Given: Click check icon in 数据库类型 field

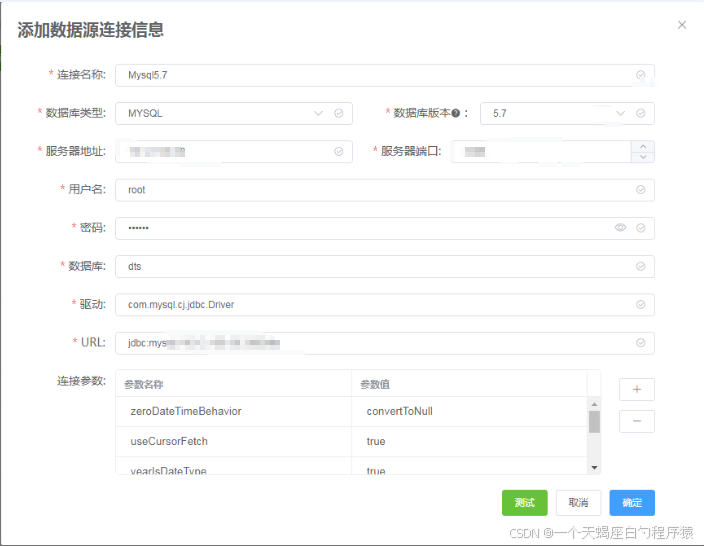Looking at the screenshot, I should 339,113.
